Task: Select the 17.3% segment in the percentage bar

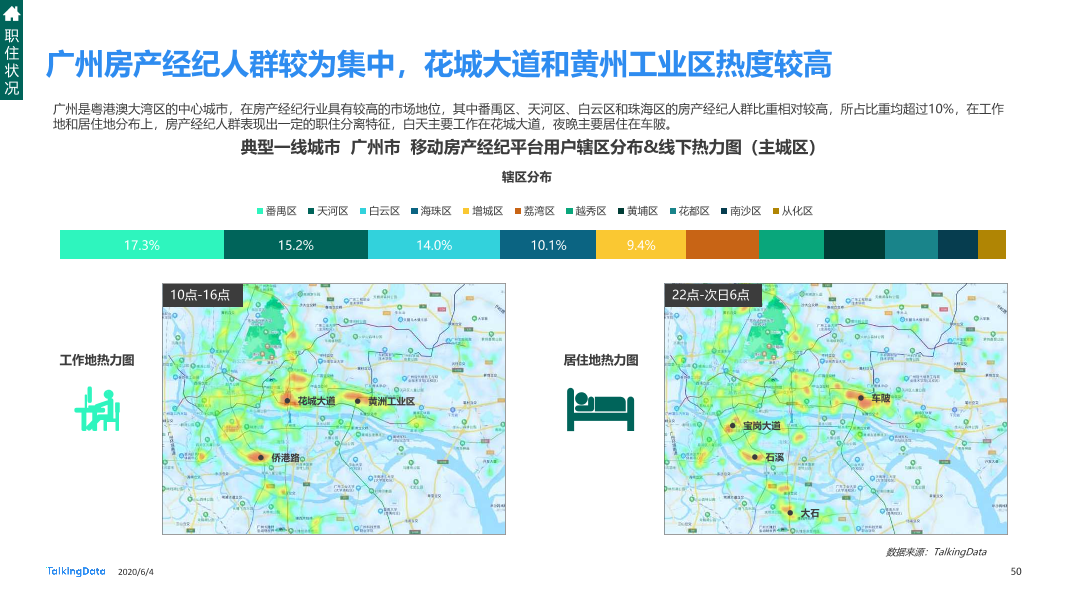Action: click(x=140, y=243)
